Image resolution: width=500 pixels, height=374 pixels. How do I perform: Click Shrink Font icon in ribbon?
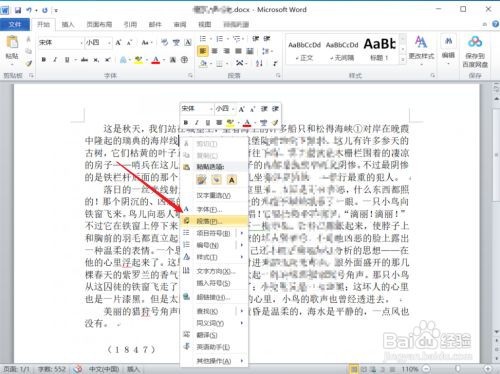pyautogui.click(x=129, y=43)
